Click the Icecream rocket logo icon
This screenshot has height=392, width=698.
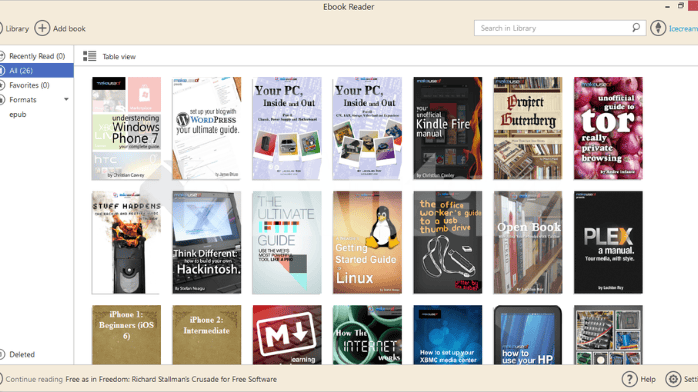(x=658, y=28)
